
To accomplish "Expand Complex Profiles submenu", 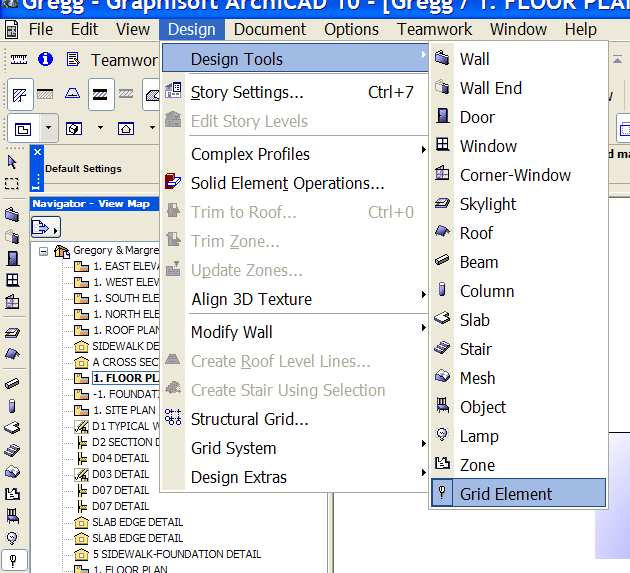I will (x=295, y=154).
